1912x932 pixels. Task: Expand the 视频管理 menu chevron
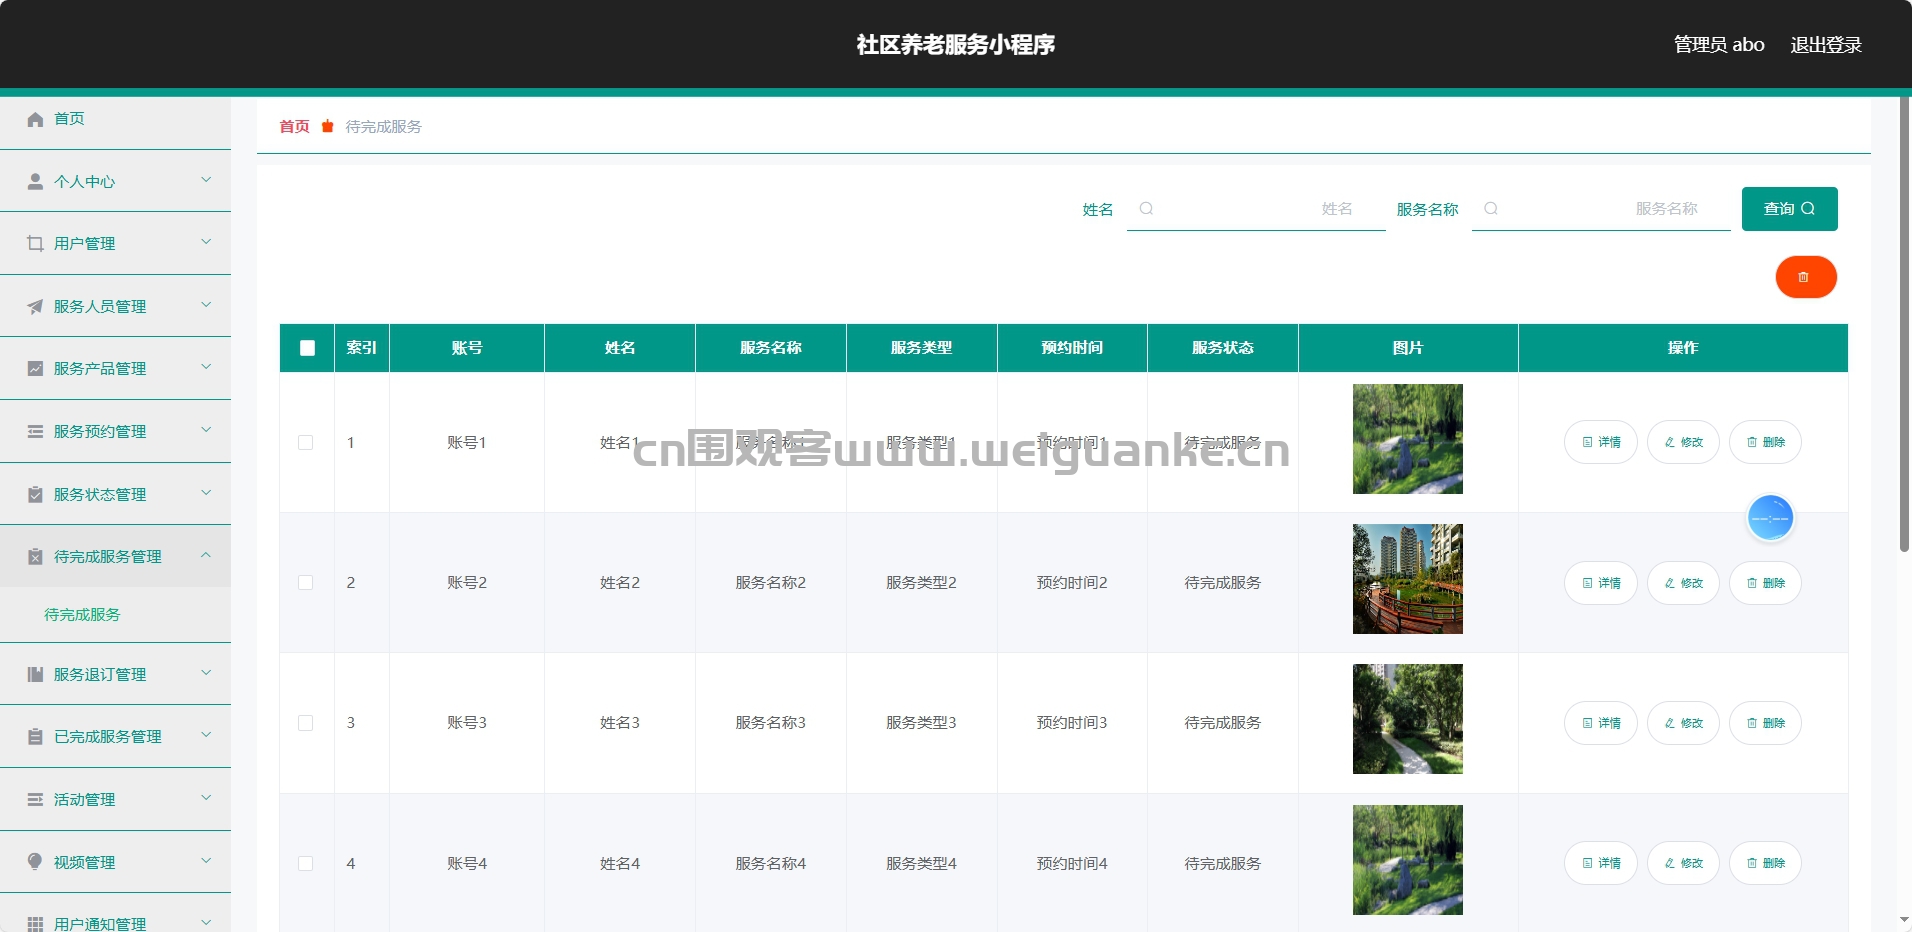[206, 860]
